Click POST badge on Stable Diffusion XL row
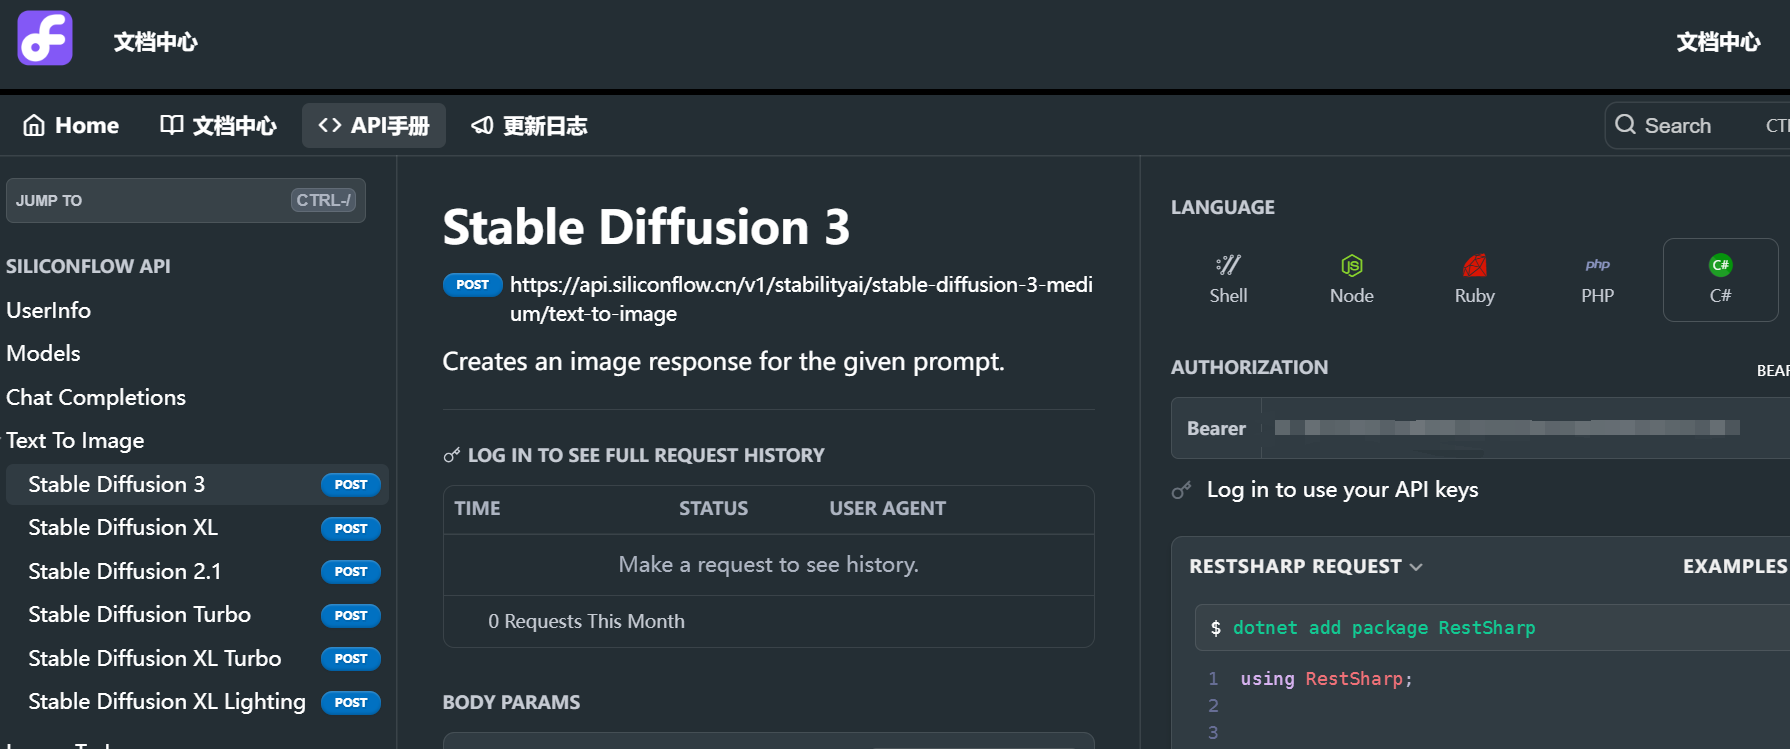 click(x=351, y=528)
